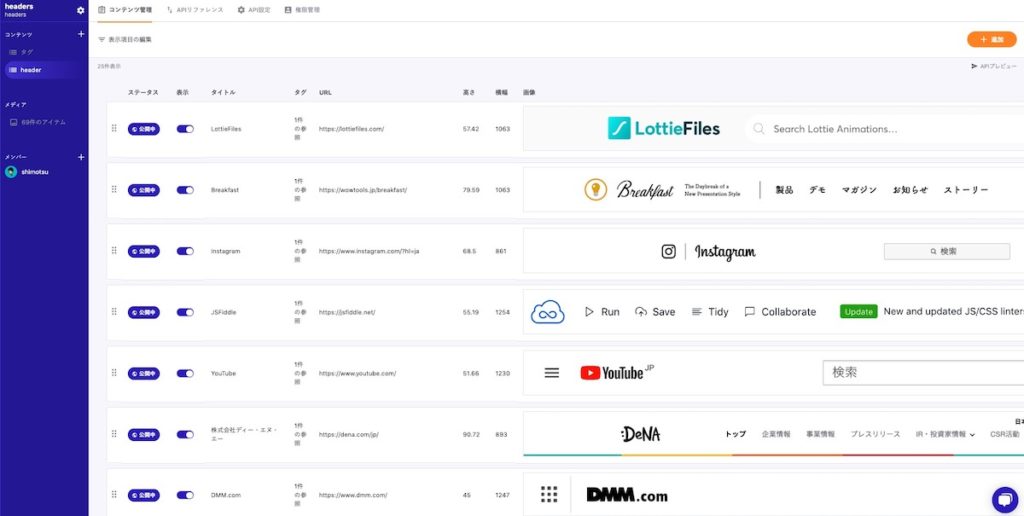Grab the YouTube row drag handle
The image size is (1024, 516).
tap(114, 373)
